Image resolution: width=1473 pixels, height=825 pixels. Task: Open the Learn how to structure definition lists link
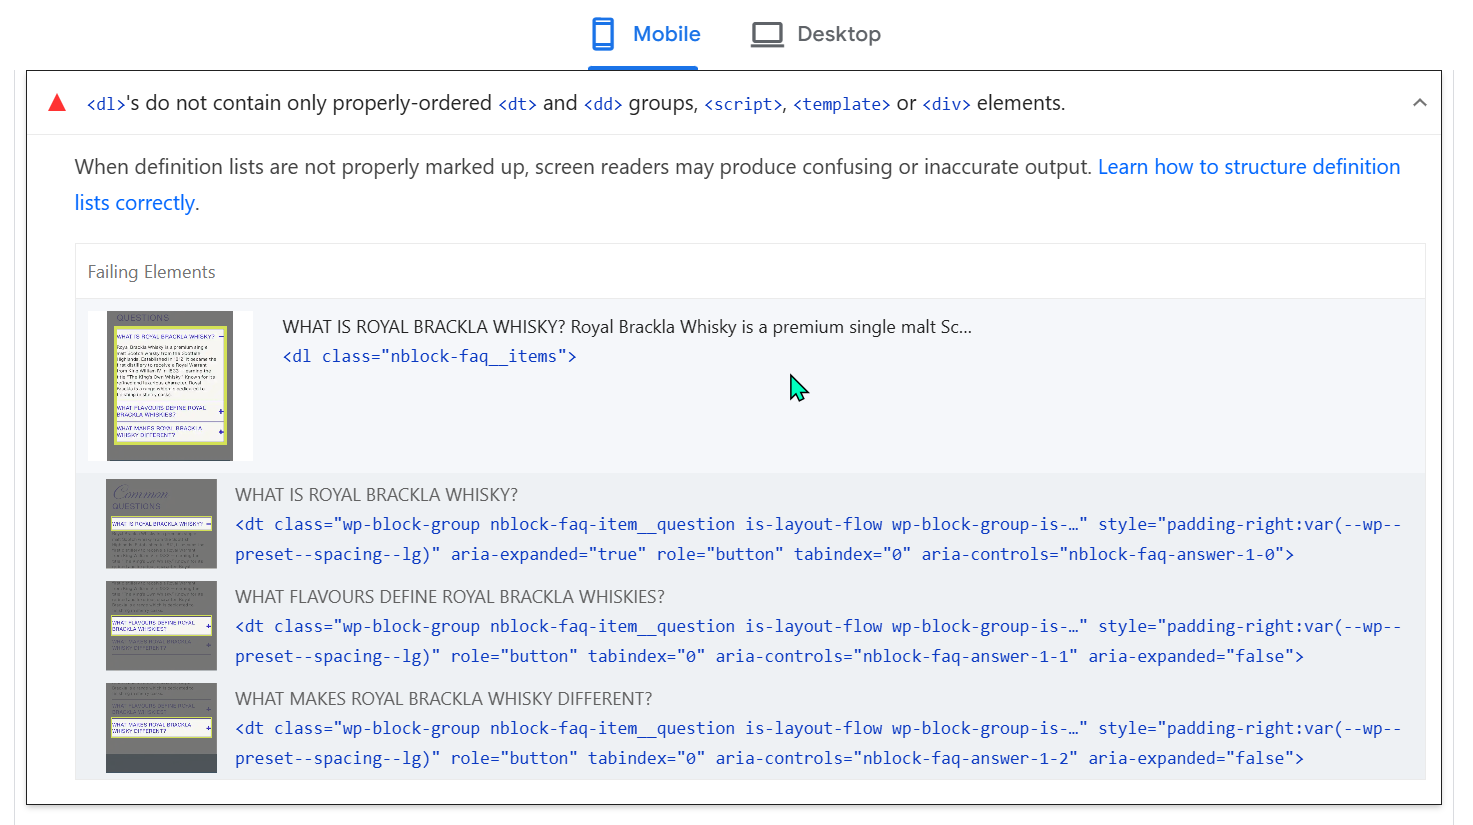(x=1248, y=167)
